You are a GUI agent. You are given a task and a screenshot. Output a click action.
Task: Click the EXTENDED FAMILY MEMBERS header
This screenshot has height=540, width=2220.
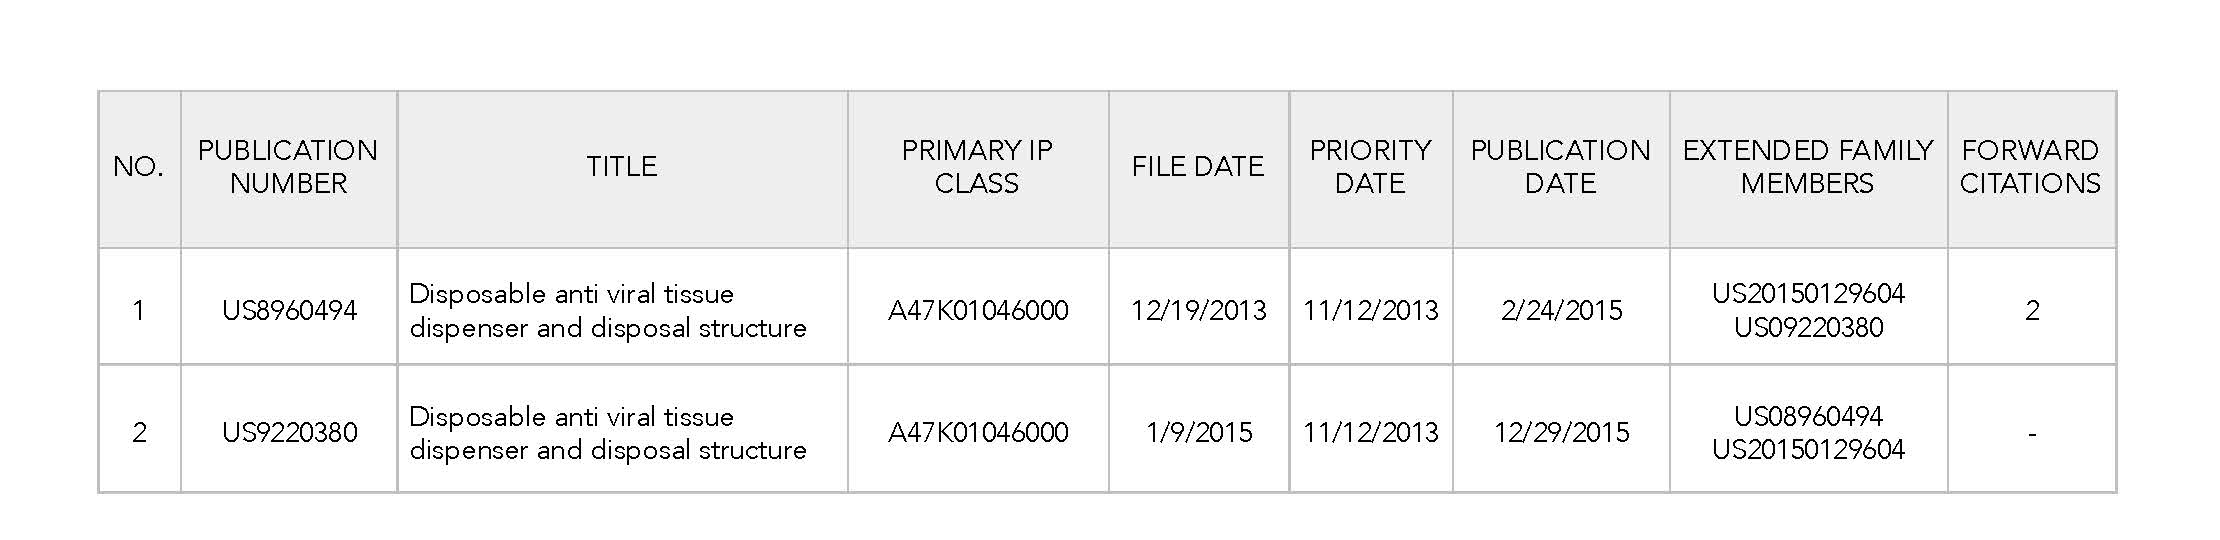tap(1808, 167)
